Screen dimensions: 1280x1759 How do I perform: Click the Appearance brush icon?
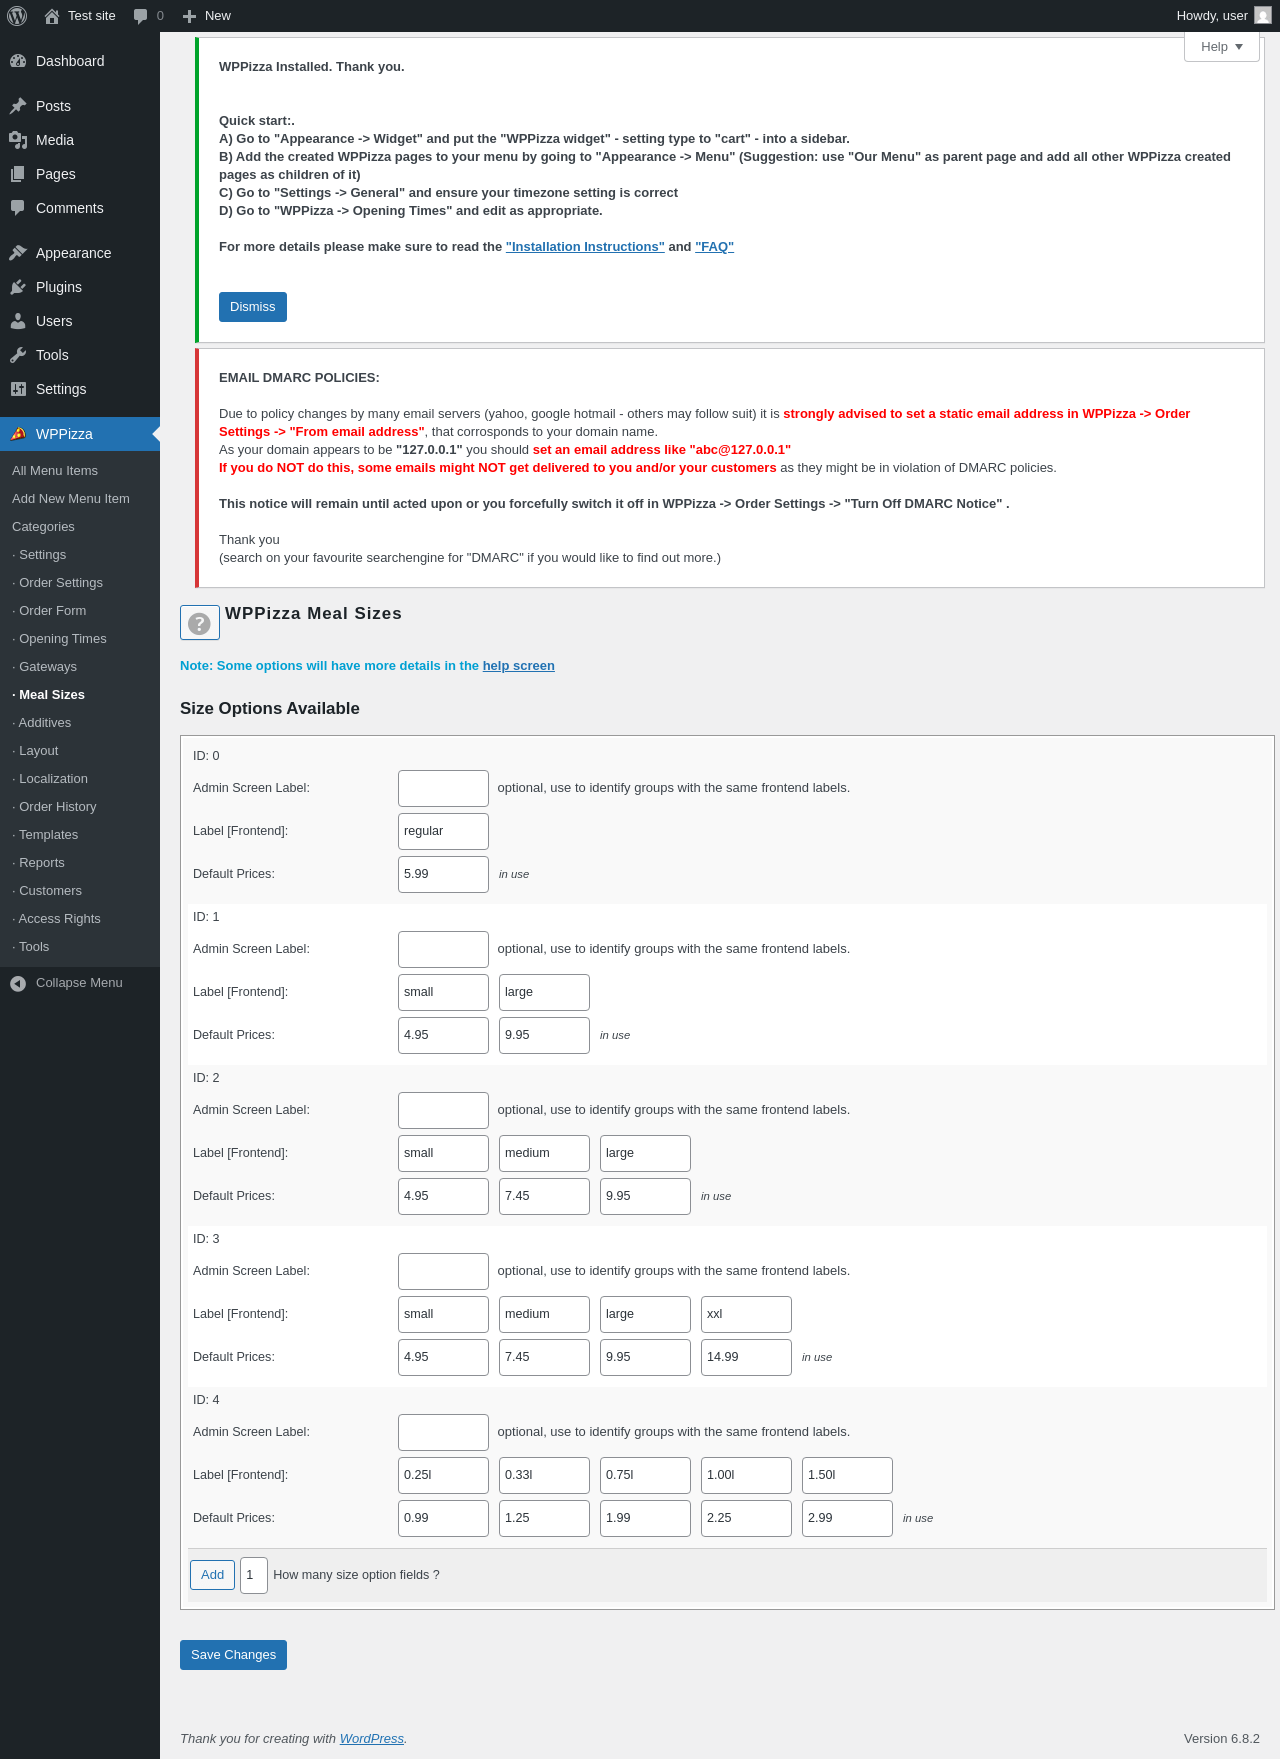click(18, 253)
